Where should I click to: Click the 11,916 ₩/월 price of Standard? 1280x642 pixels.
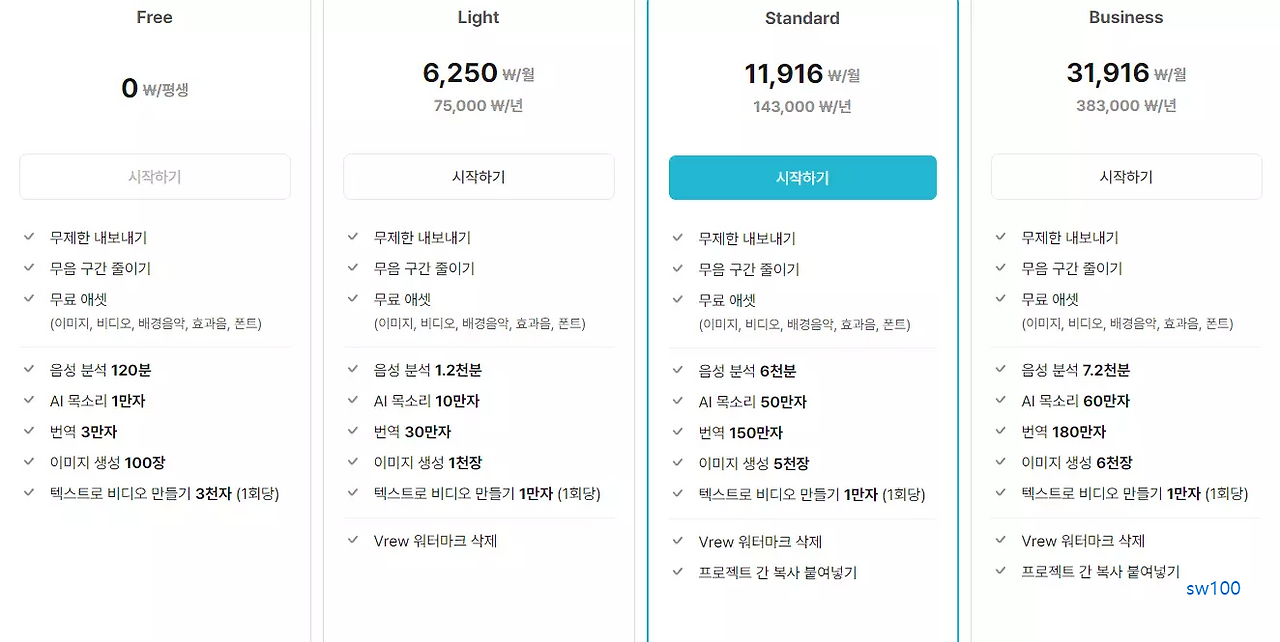click(x=802, y=73)
